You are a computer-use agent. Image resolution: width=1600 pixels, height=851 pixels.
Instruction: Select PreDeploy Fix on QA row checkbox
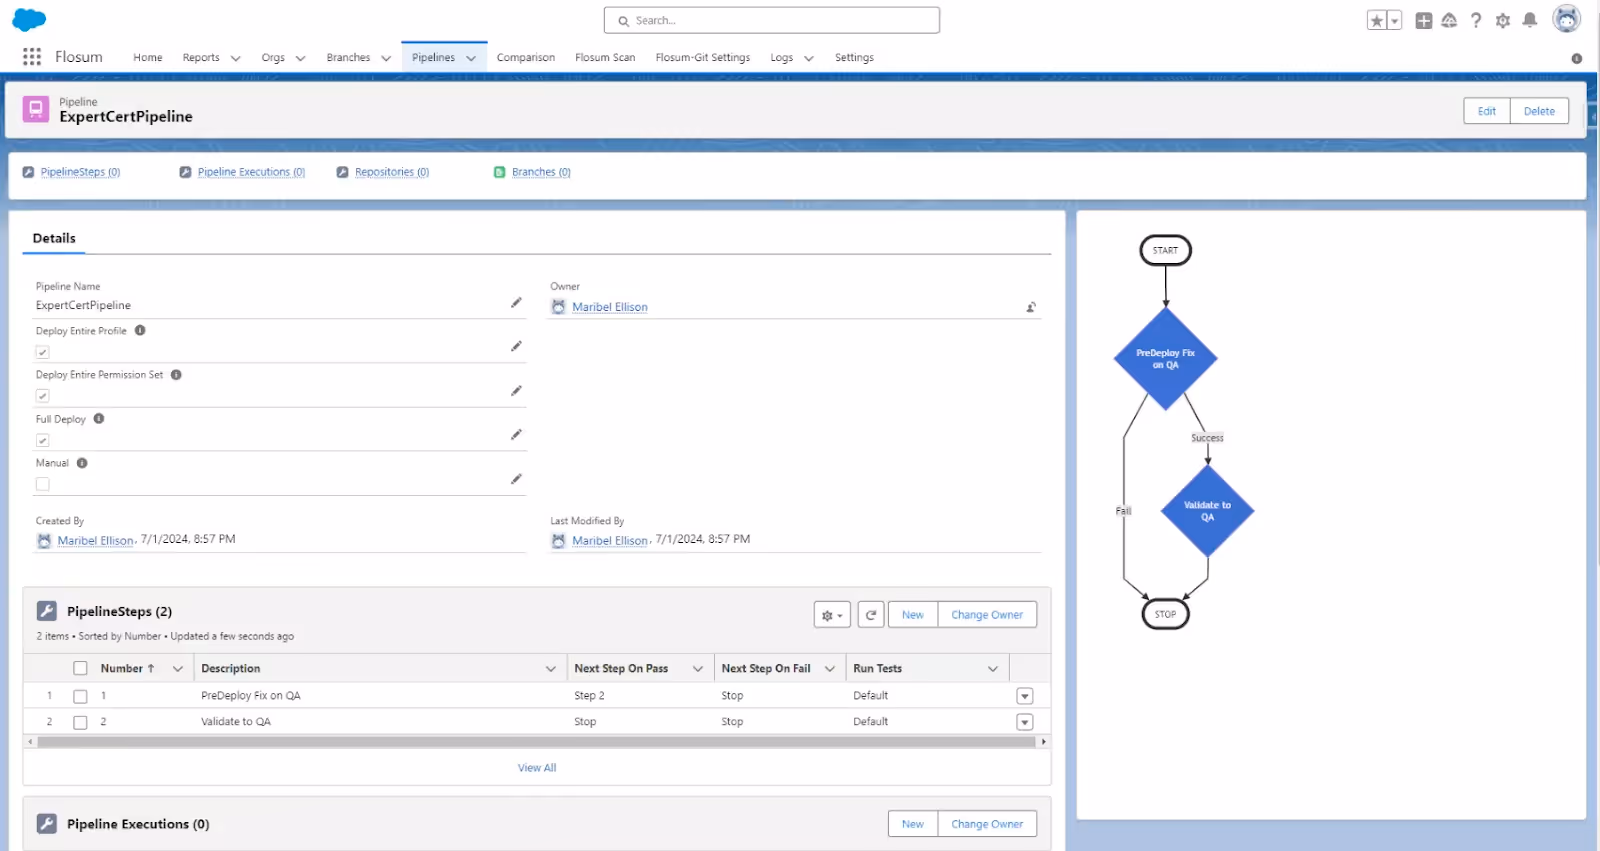click(80, 696)
